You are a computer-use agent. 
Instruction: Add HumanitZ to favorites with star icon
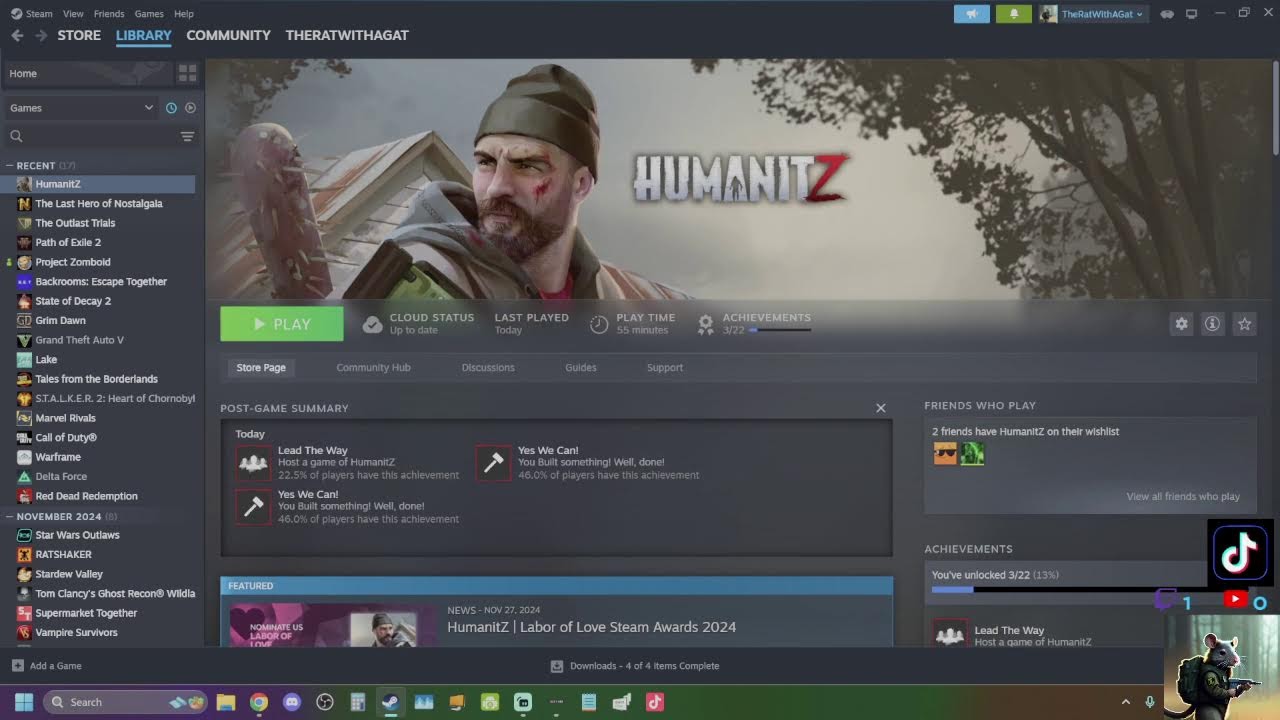pos(1244,324)
